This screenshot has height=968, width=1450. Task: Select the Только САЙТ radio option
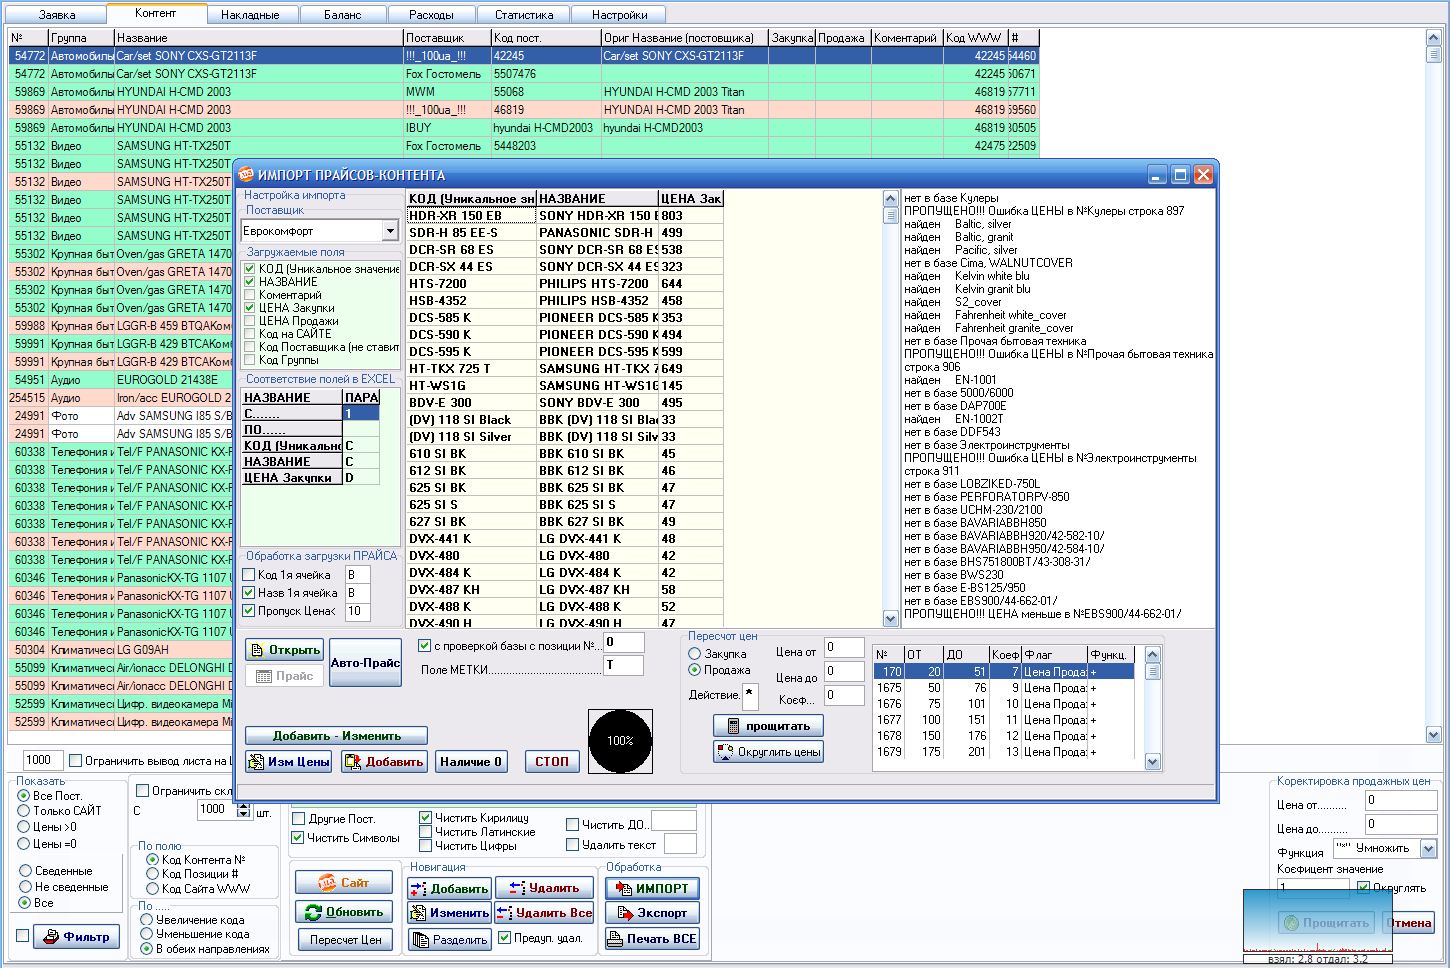tap(24, 811)
